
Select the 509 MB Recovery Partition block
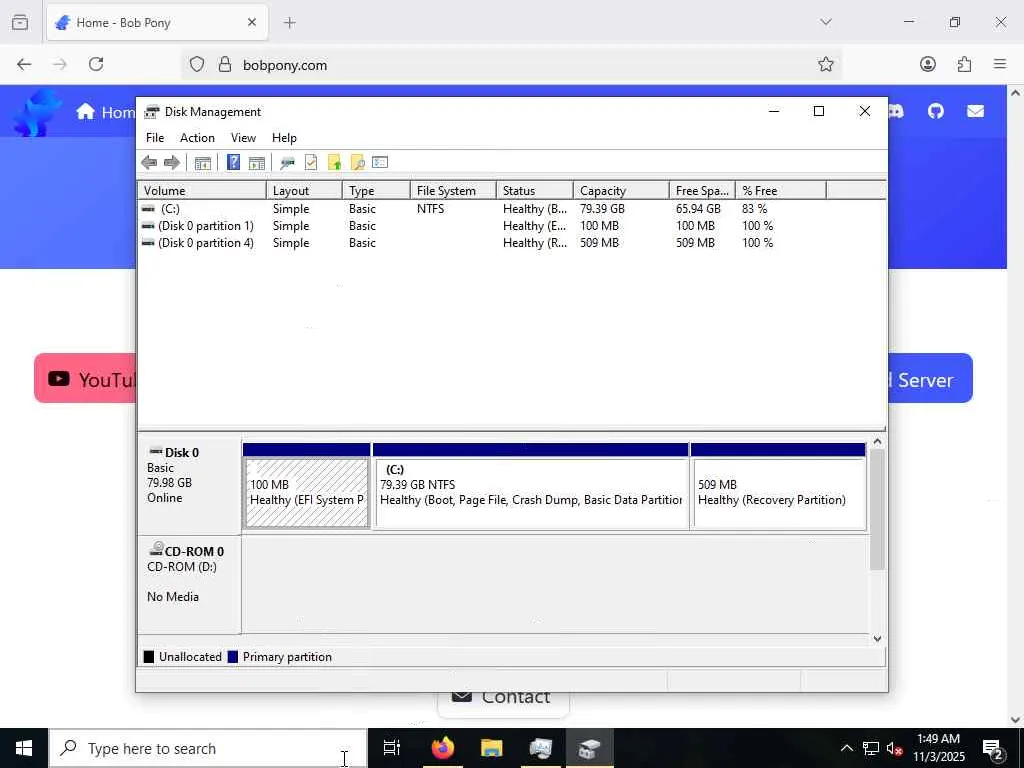click(778, 486)
